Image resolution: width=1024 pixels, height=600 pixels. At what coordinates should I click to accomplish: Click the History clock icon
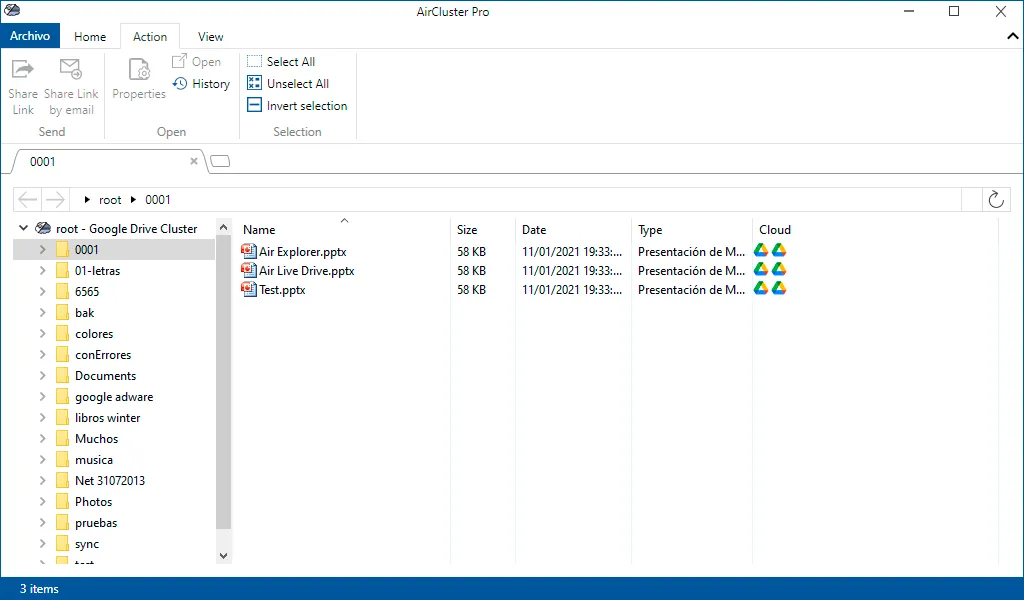(x=180, y=84)
